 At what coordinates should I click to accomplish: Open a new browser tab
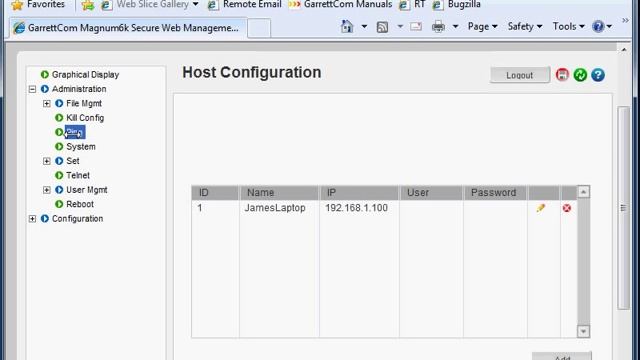click(259, 29)
